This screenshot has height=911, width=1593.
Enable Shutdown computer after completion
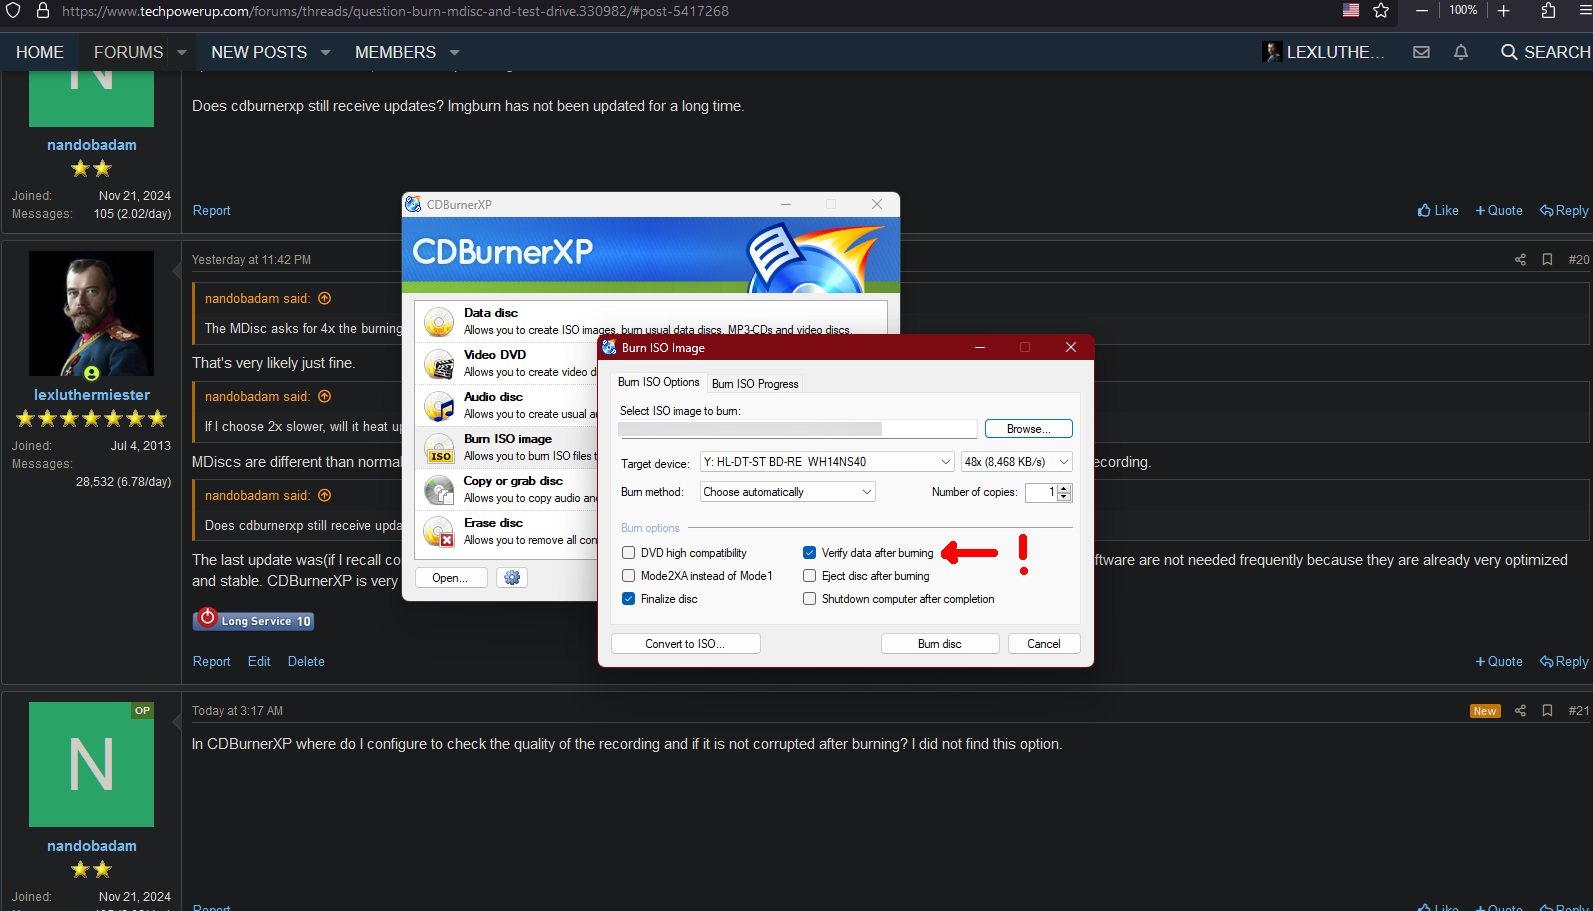[x=809, y=599]
